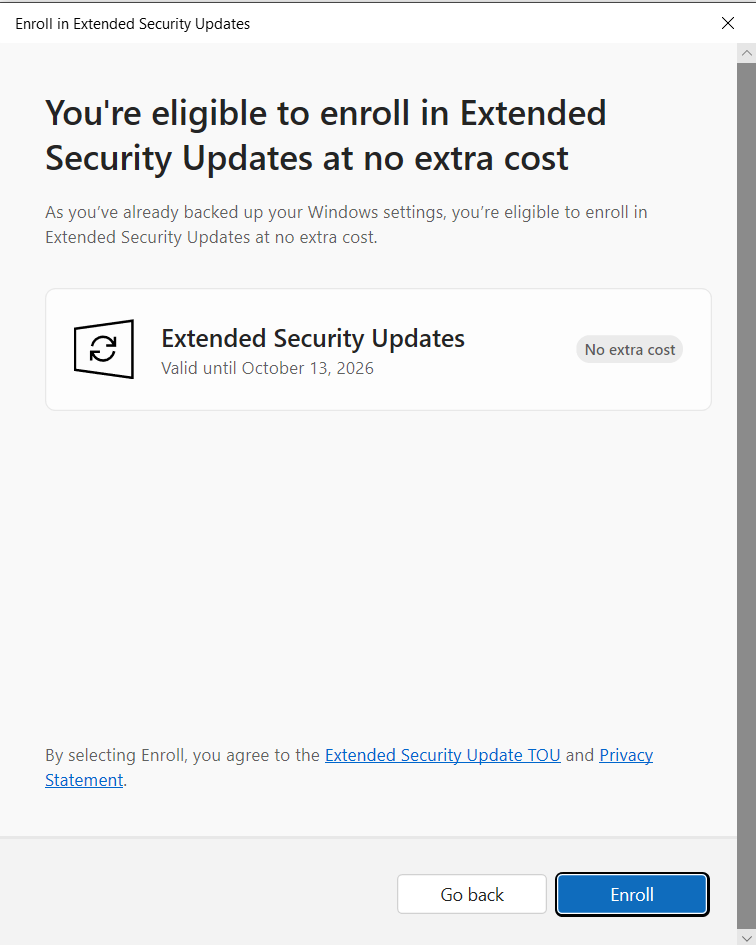
Task: Click the word Statement in the privacy link
Action: coord(84,780)
